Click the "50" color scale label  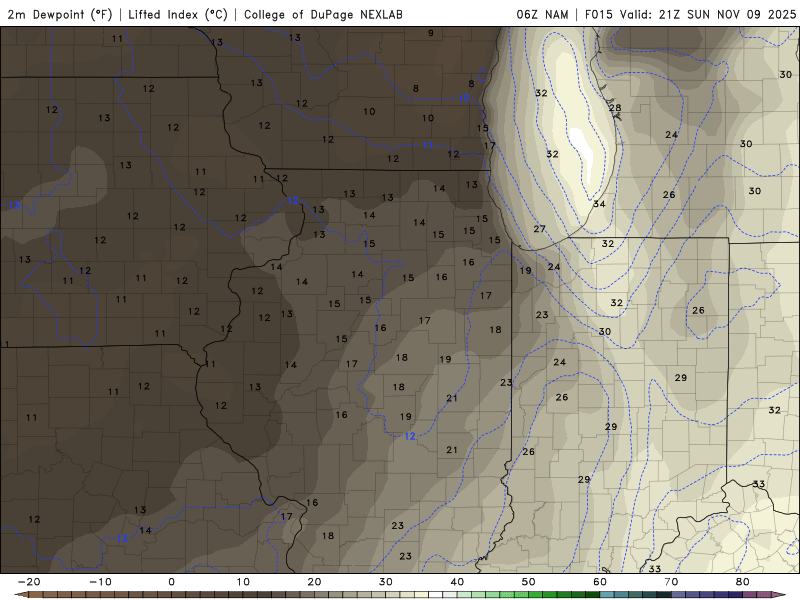529,582
